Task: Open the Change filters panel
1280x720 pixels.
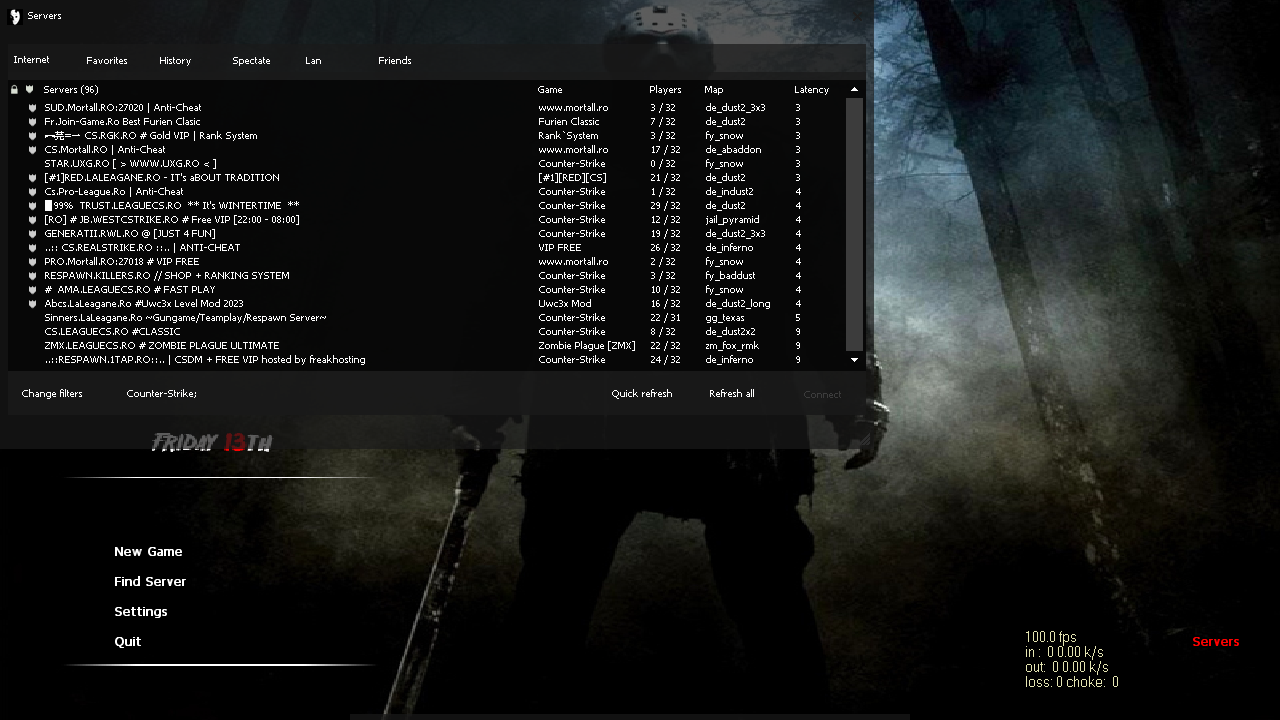Action: click(52, 394)
